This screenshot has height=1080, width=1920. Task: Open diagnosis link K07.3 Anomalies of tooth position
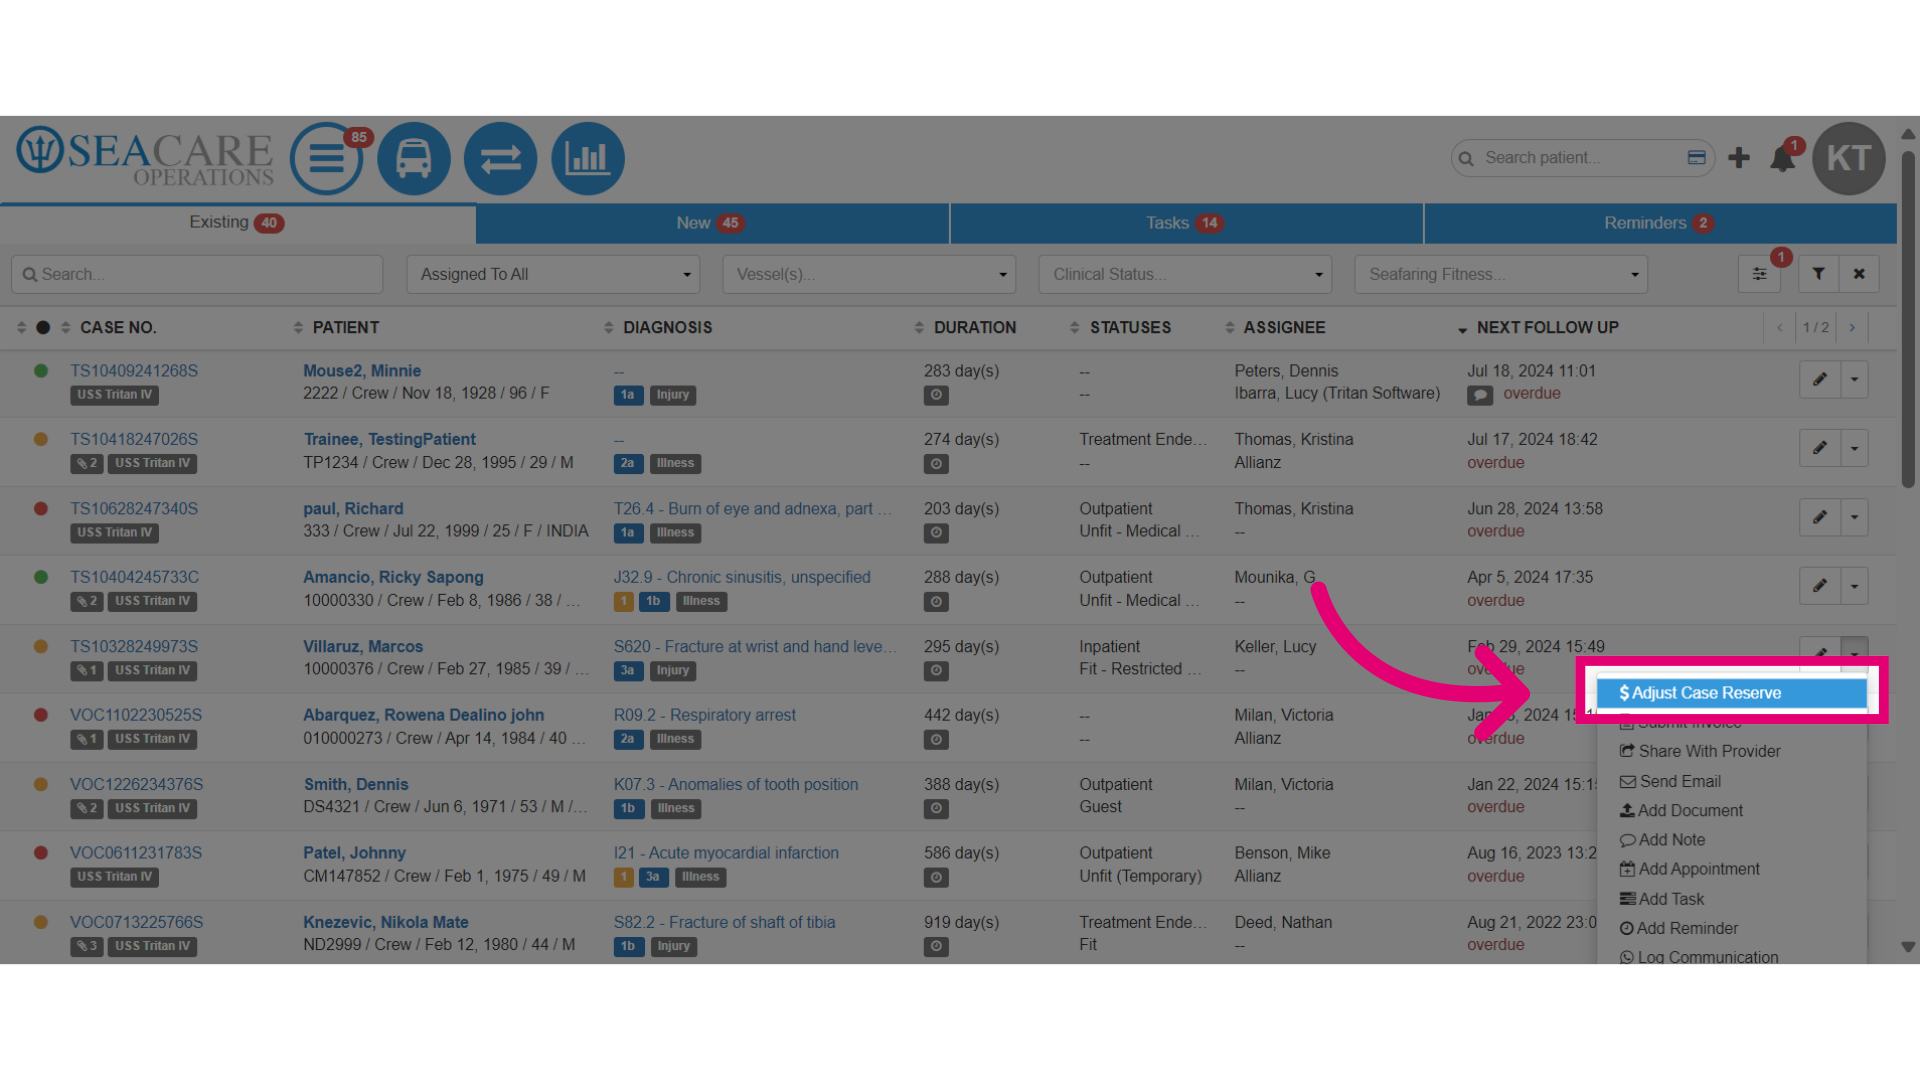click(x=736, y=785)
